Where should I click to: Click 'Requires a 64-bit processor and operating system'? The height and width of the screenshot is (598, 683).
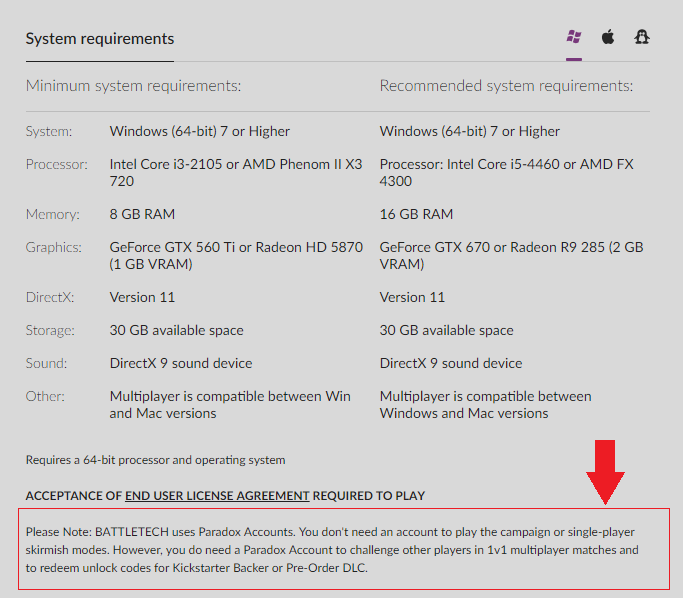point(156,460)
